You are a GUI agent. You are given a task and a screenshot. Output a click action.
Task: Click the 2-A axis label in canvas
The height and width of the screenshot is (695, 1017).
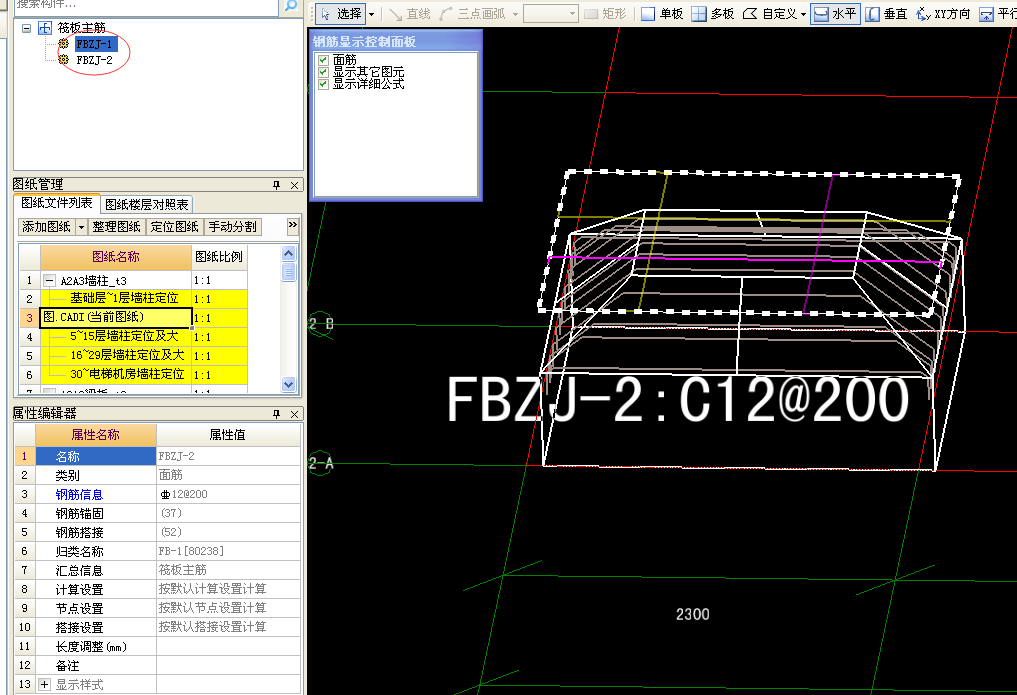pyautogui.click(x=320, y=464)
